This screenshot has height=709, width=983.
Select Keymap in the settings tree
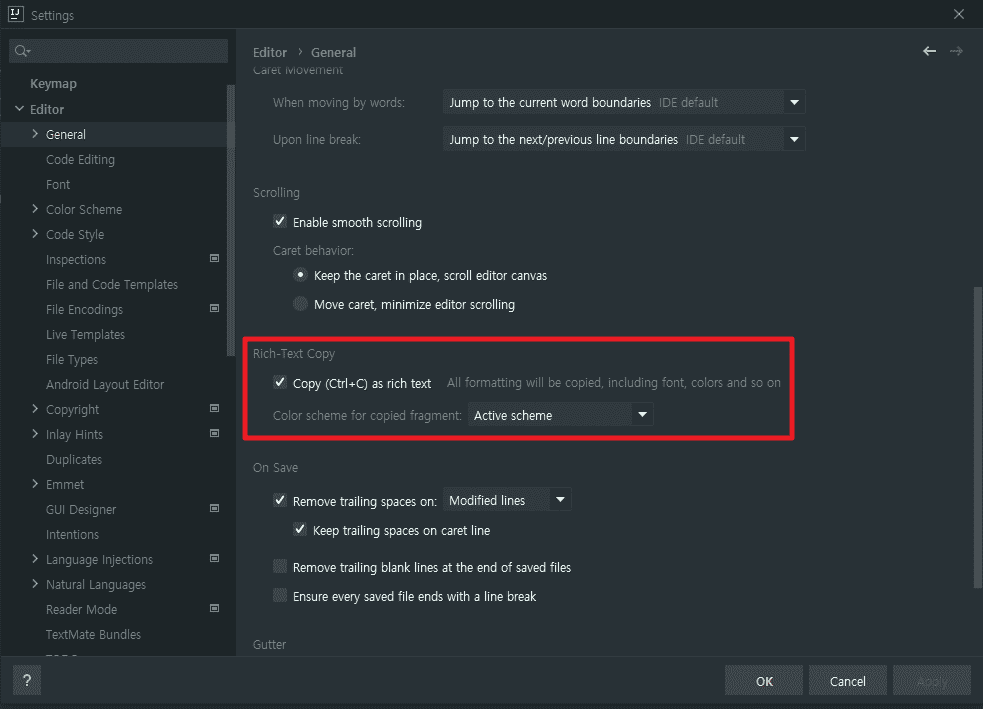pos(53,84)
